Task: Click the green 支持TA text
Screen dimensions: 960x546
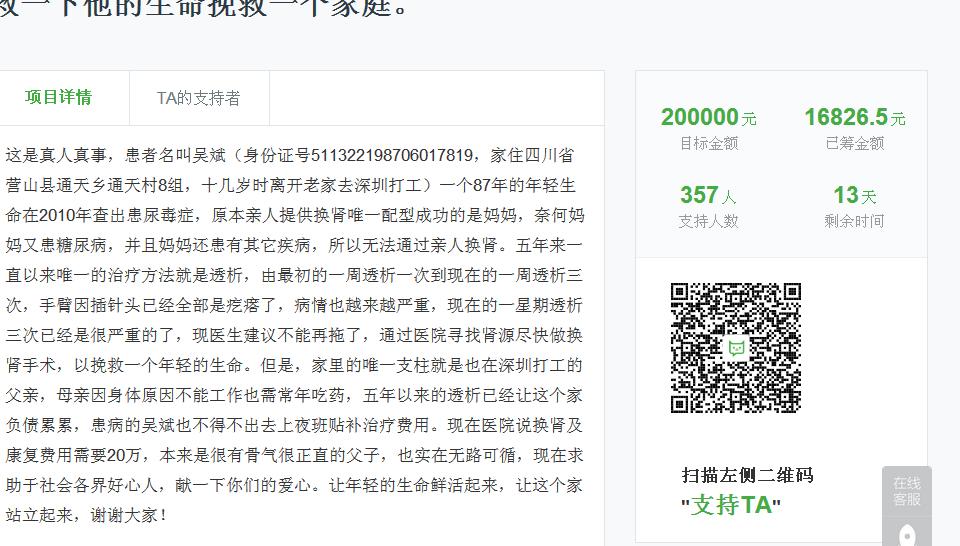Action: 731,505
